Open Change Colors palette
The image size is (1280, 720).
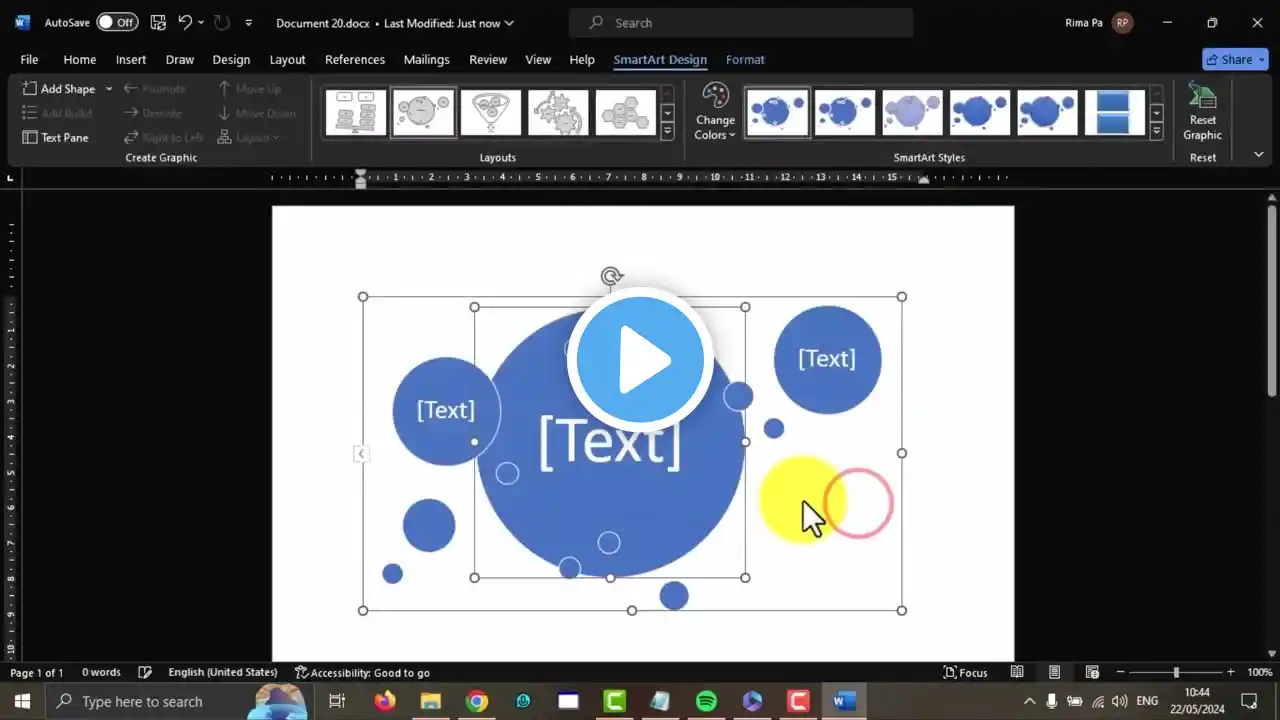pos(715,112)
